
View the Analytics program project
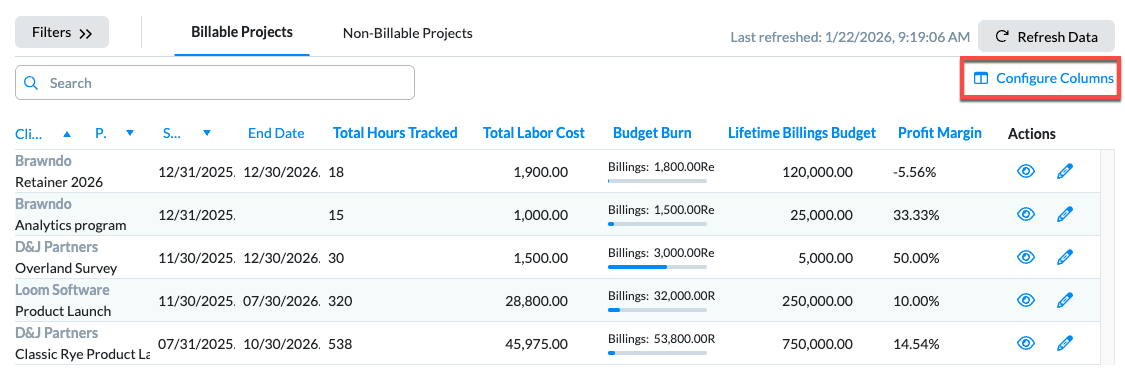click(x=1026, y=214)
